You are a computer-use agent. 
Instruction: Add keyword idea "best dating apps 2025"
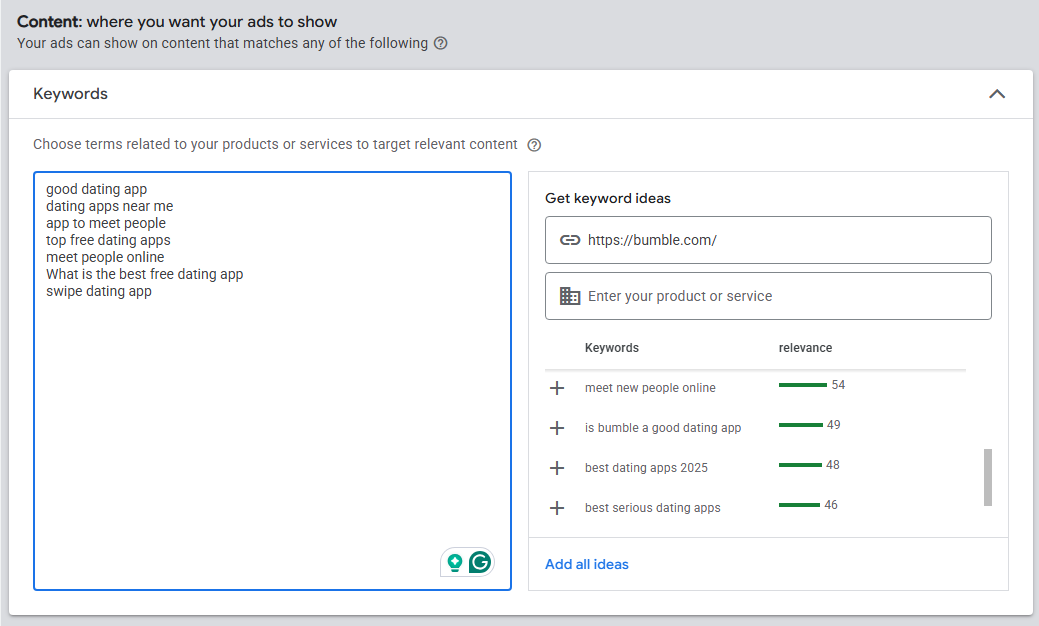557,468
